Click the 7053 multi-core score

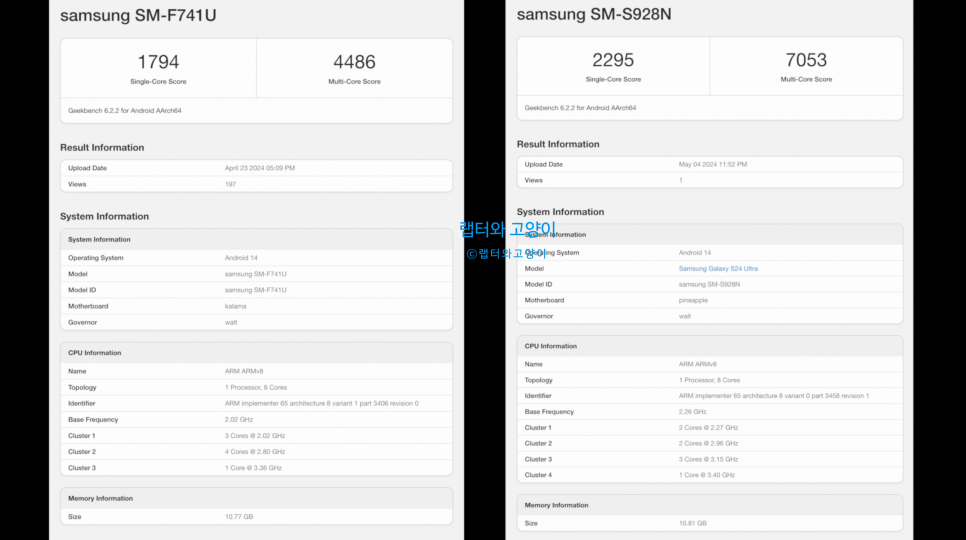click(806, 60)
